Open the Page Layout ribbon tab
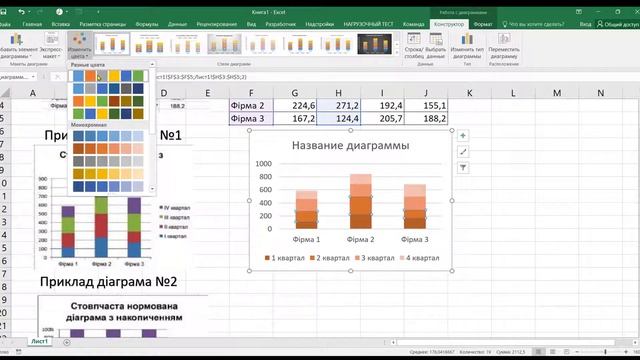The height and width of the screenshot is (360, 640). 102,24
